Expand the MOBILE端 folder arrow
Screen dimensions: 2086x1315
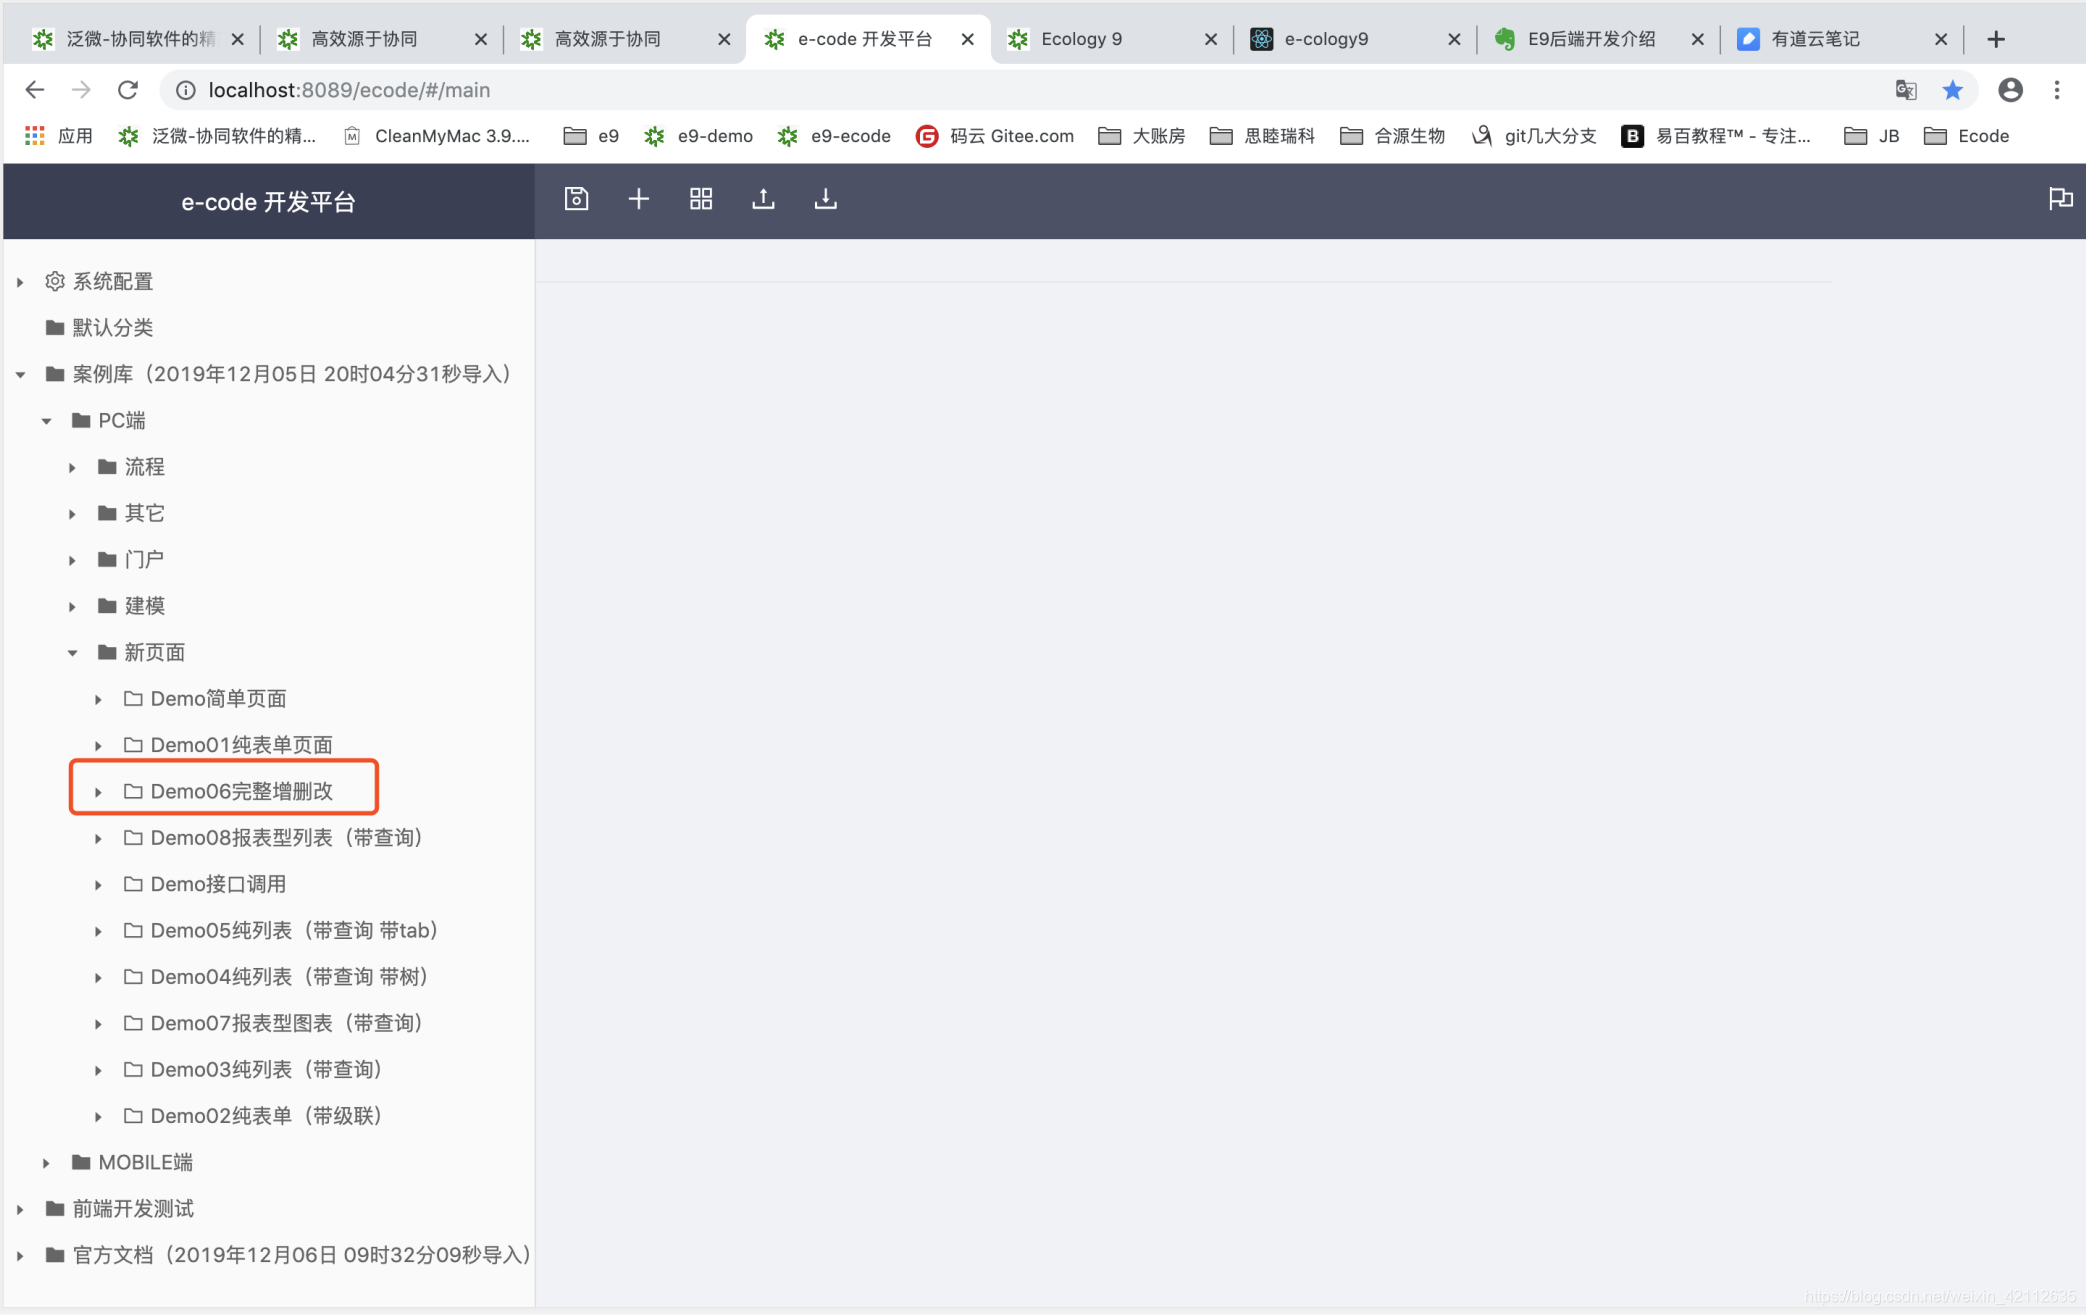(x=46, y=1163)
